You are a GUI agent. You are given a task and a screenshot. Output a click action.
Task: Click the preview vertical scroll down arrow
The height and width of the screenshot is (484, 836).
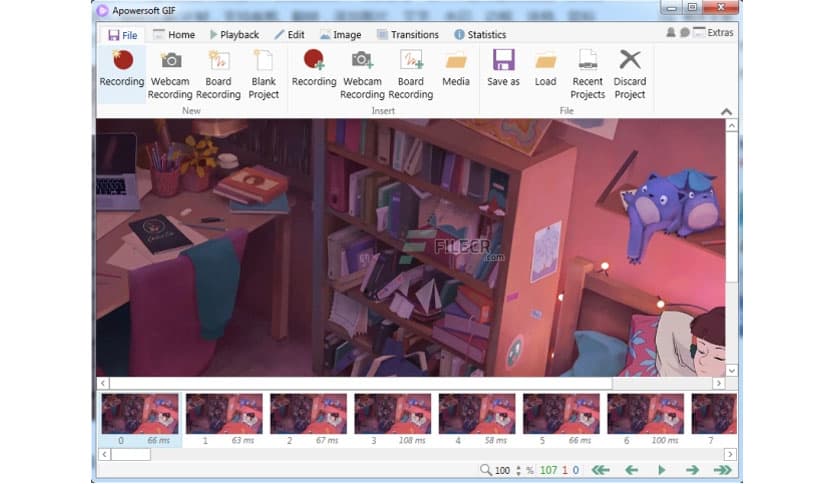(x=732, y=370)
